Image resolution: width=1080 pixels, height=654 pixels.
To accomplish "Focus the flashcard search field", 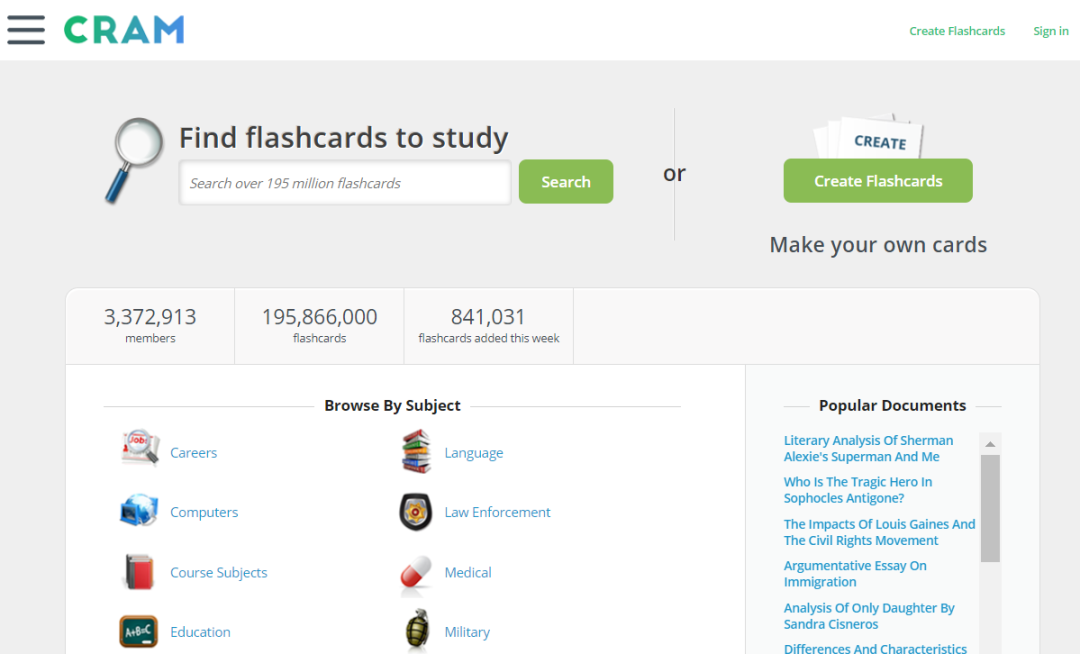I will pyautogui.click(x=345, y=183).
